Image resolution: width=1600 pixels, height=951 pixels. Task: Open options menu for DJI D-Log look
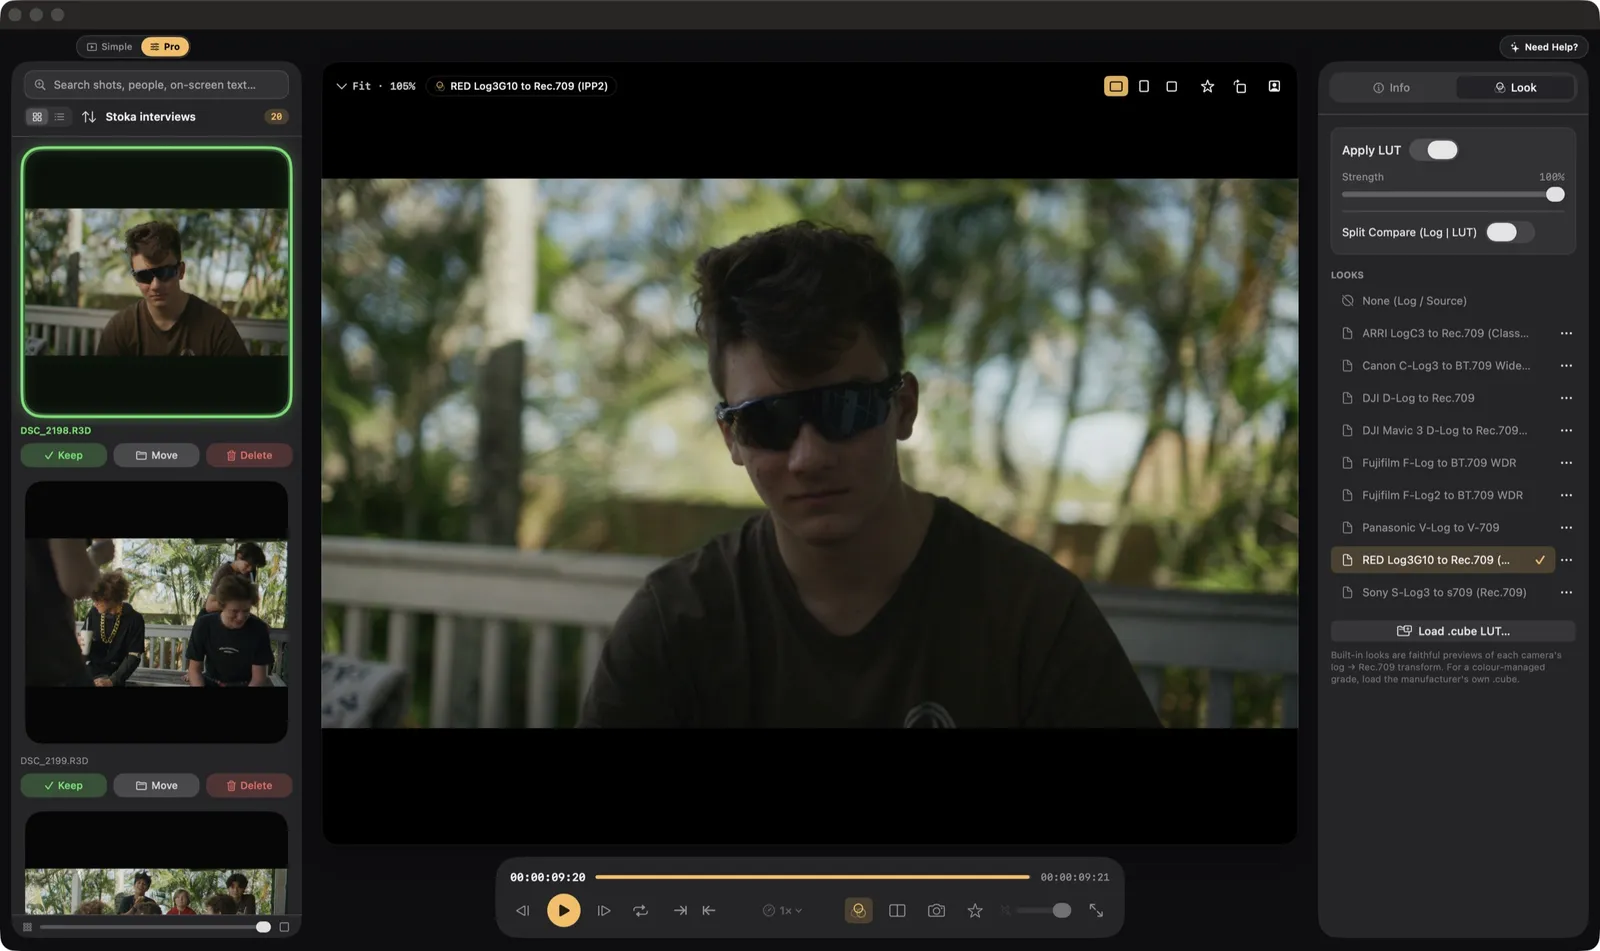pos(1566,398)
